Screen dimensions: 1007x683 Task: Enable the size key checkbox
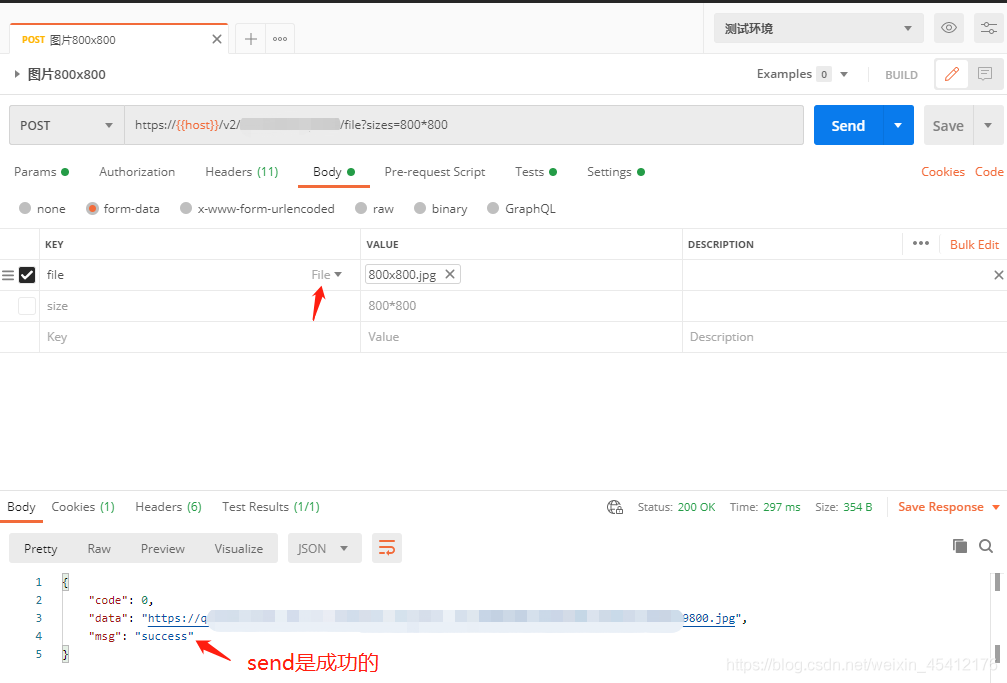click(27, 306)
